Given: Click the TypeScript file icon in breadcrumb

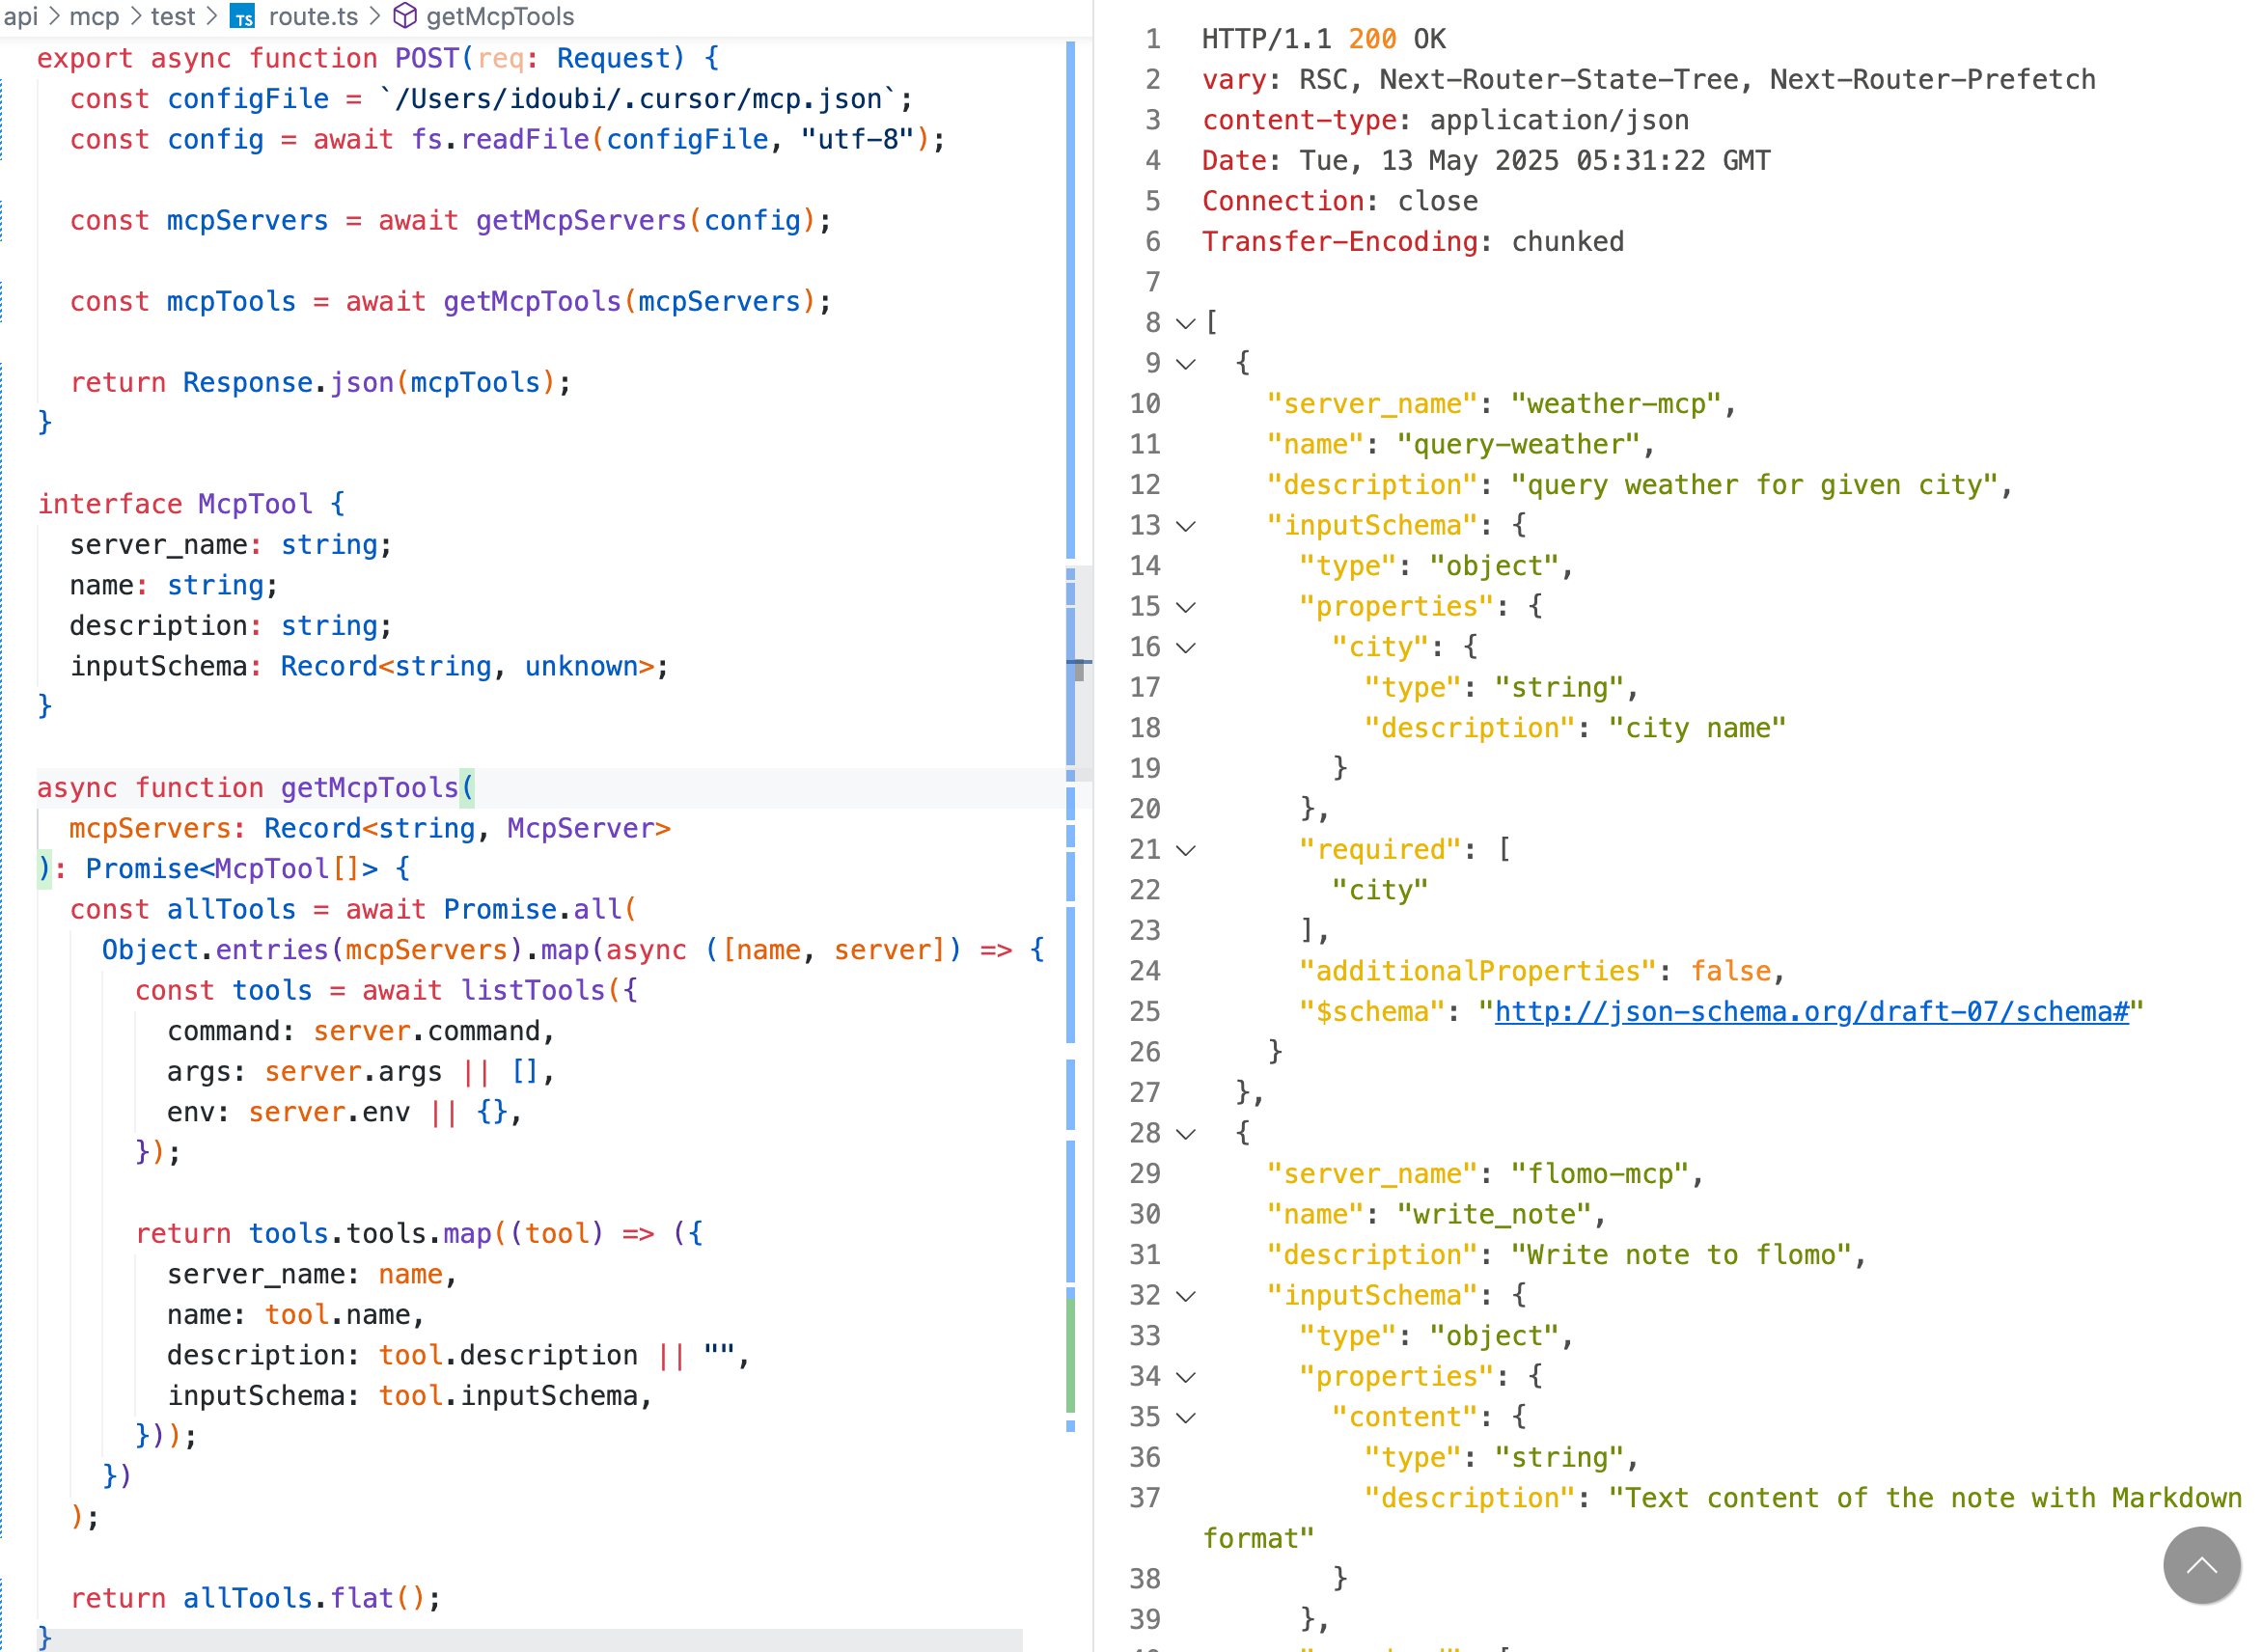Looking at the screenshot, I should pos(243,17).
